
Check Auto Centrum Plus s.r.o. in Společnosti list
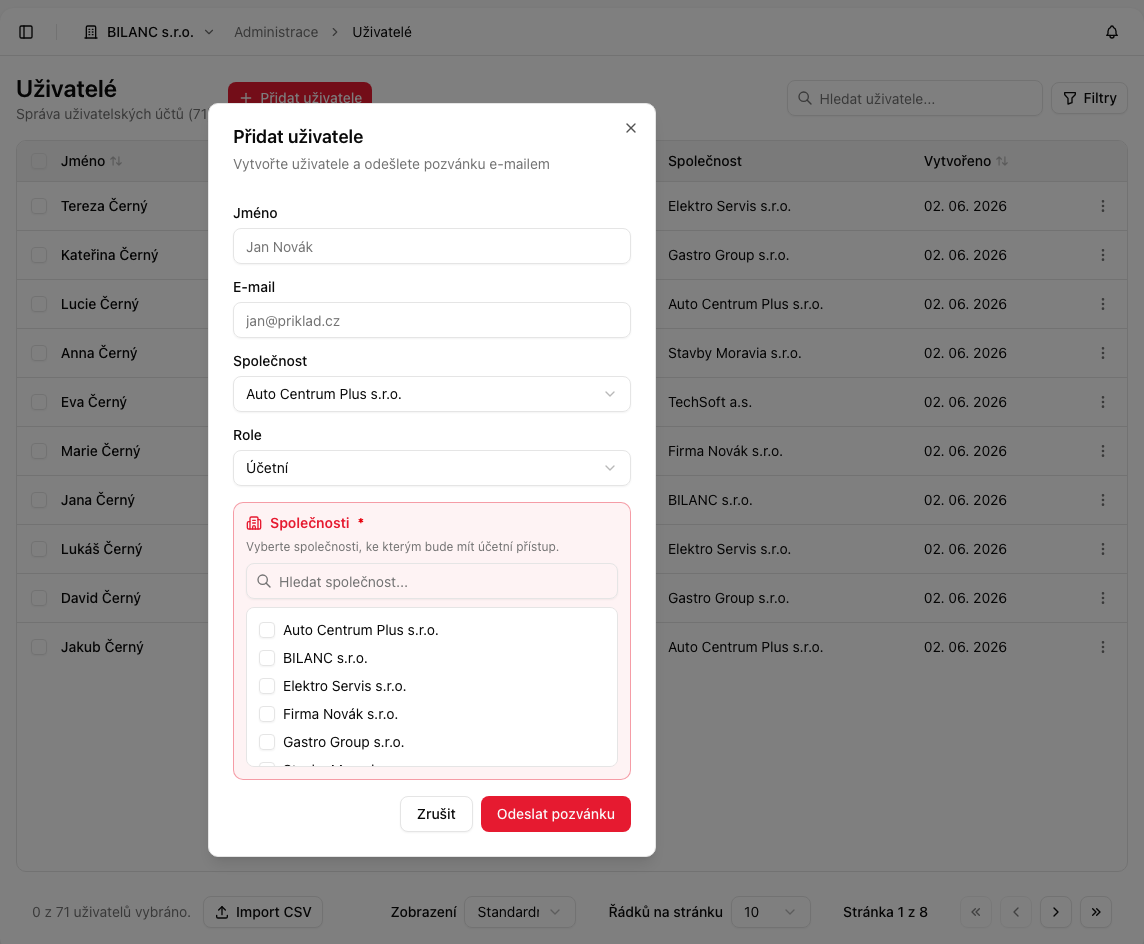pyautogui.click(x=267, y=630)
